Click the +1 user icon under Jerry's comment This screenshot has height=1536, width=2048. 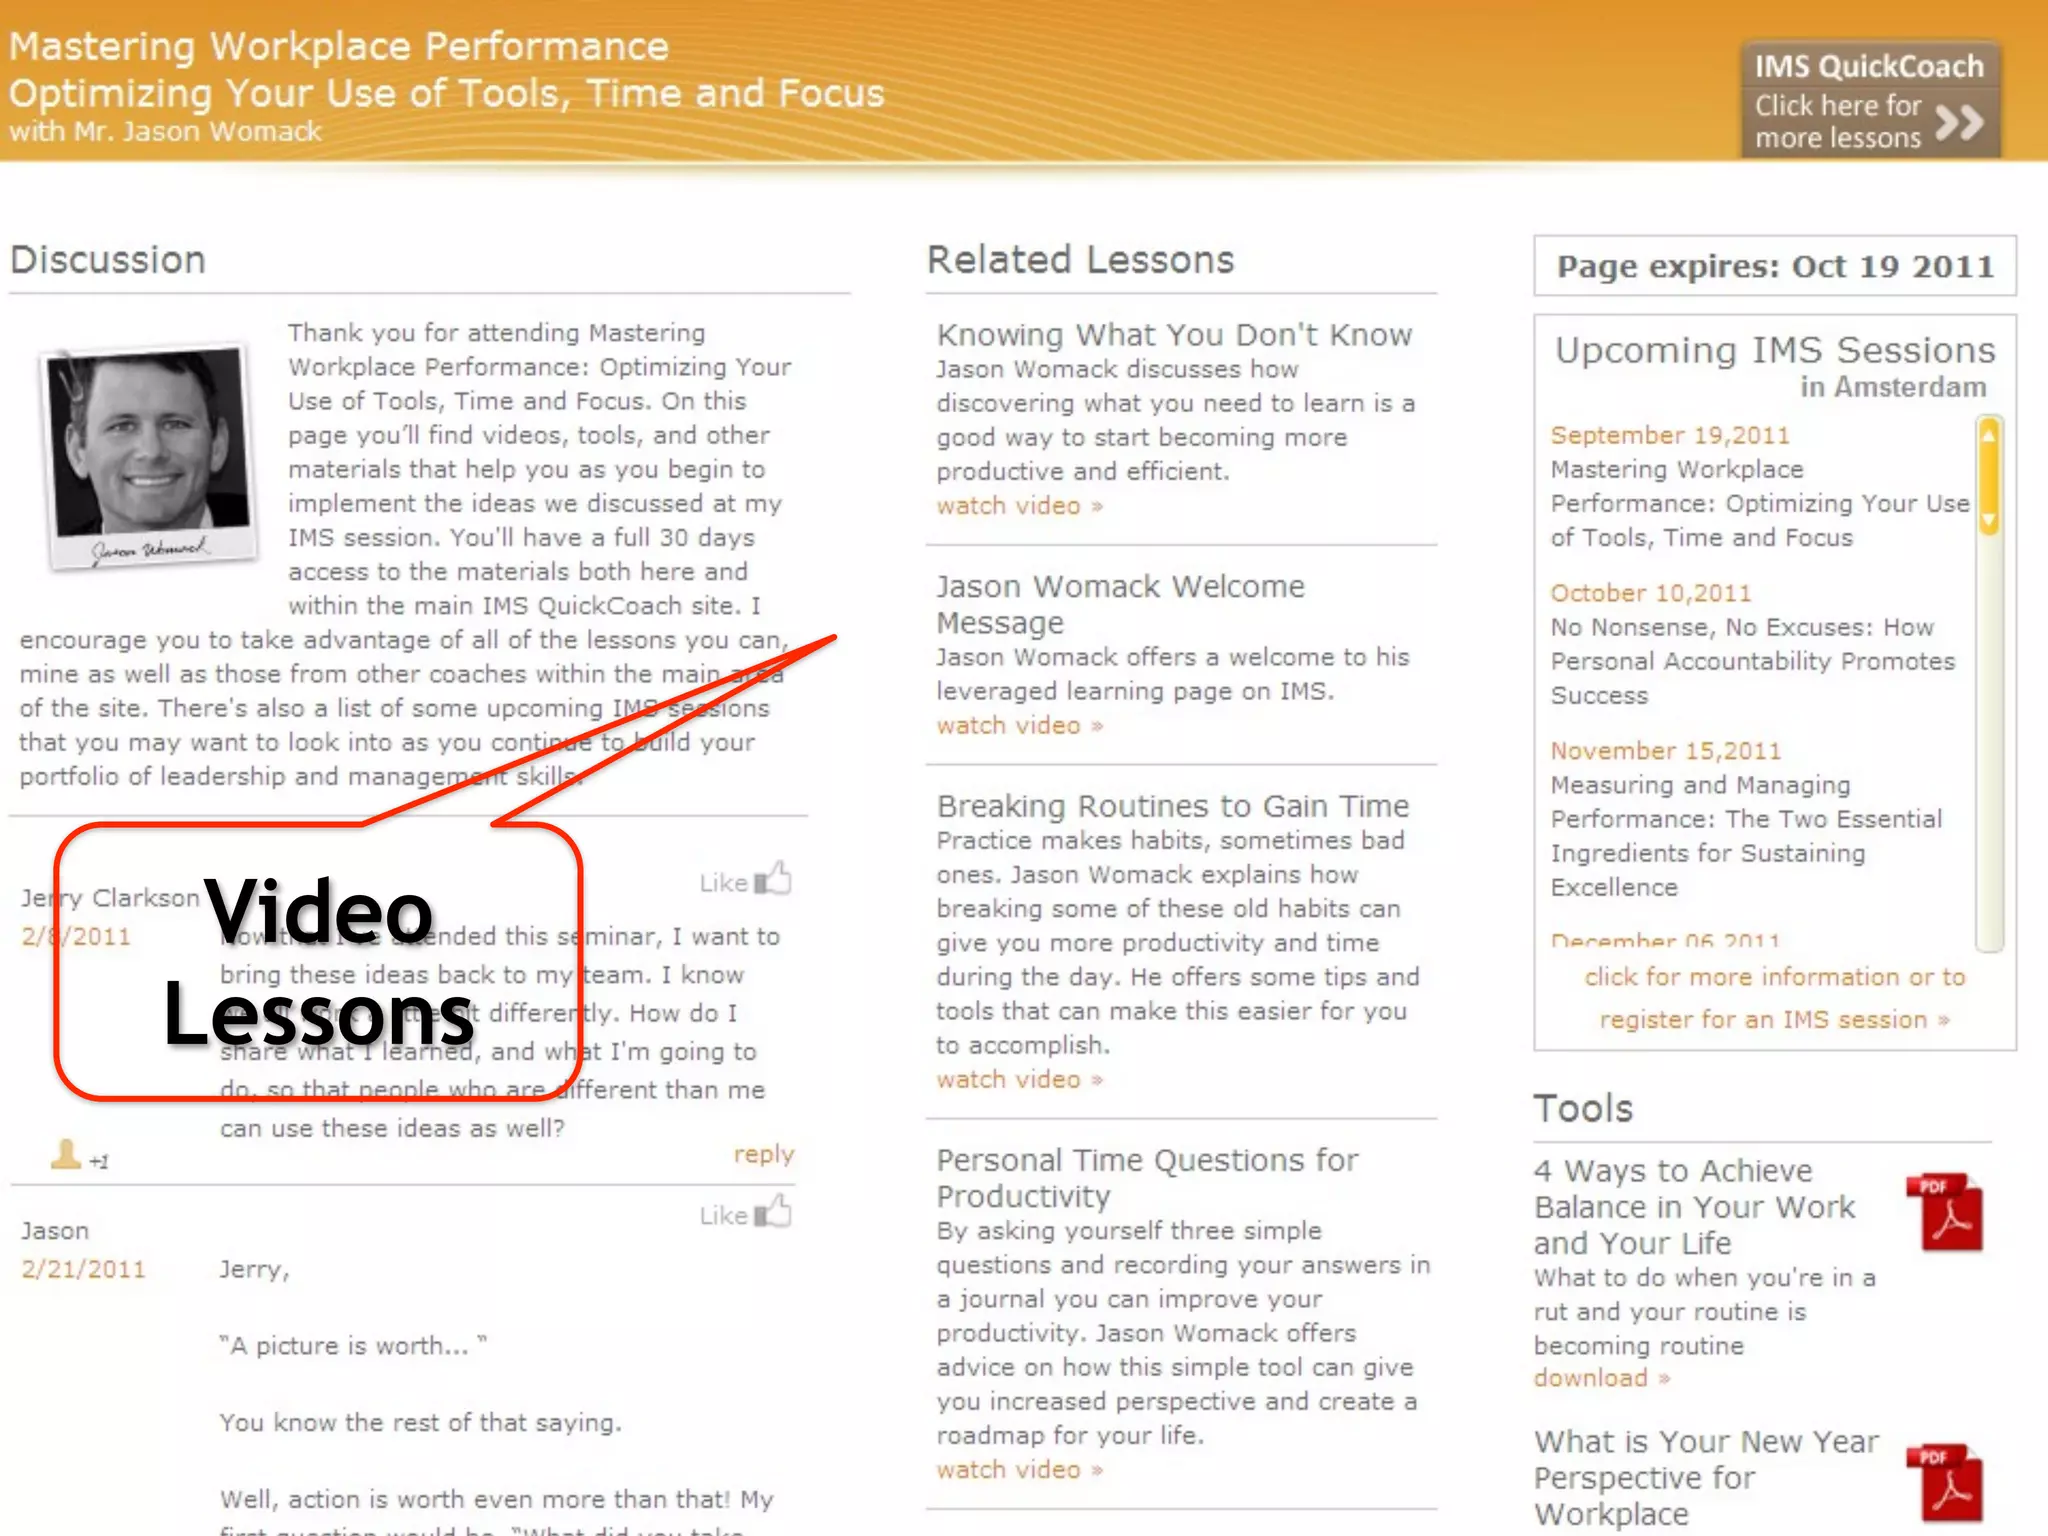click(66, 1154)
